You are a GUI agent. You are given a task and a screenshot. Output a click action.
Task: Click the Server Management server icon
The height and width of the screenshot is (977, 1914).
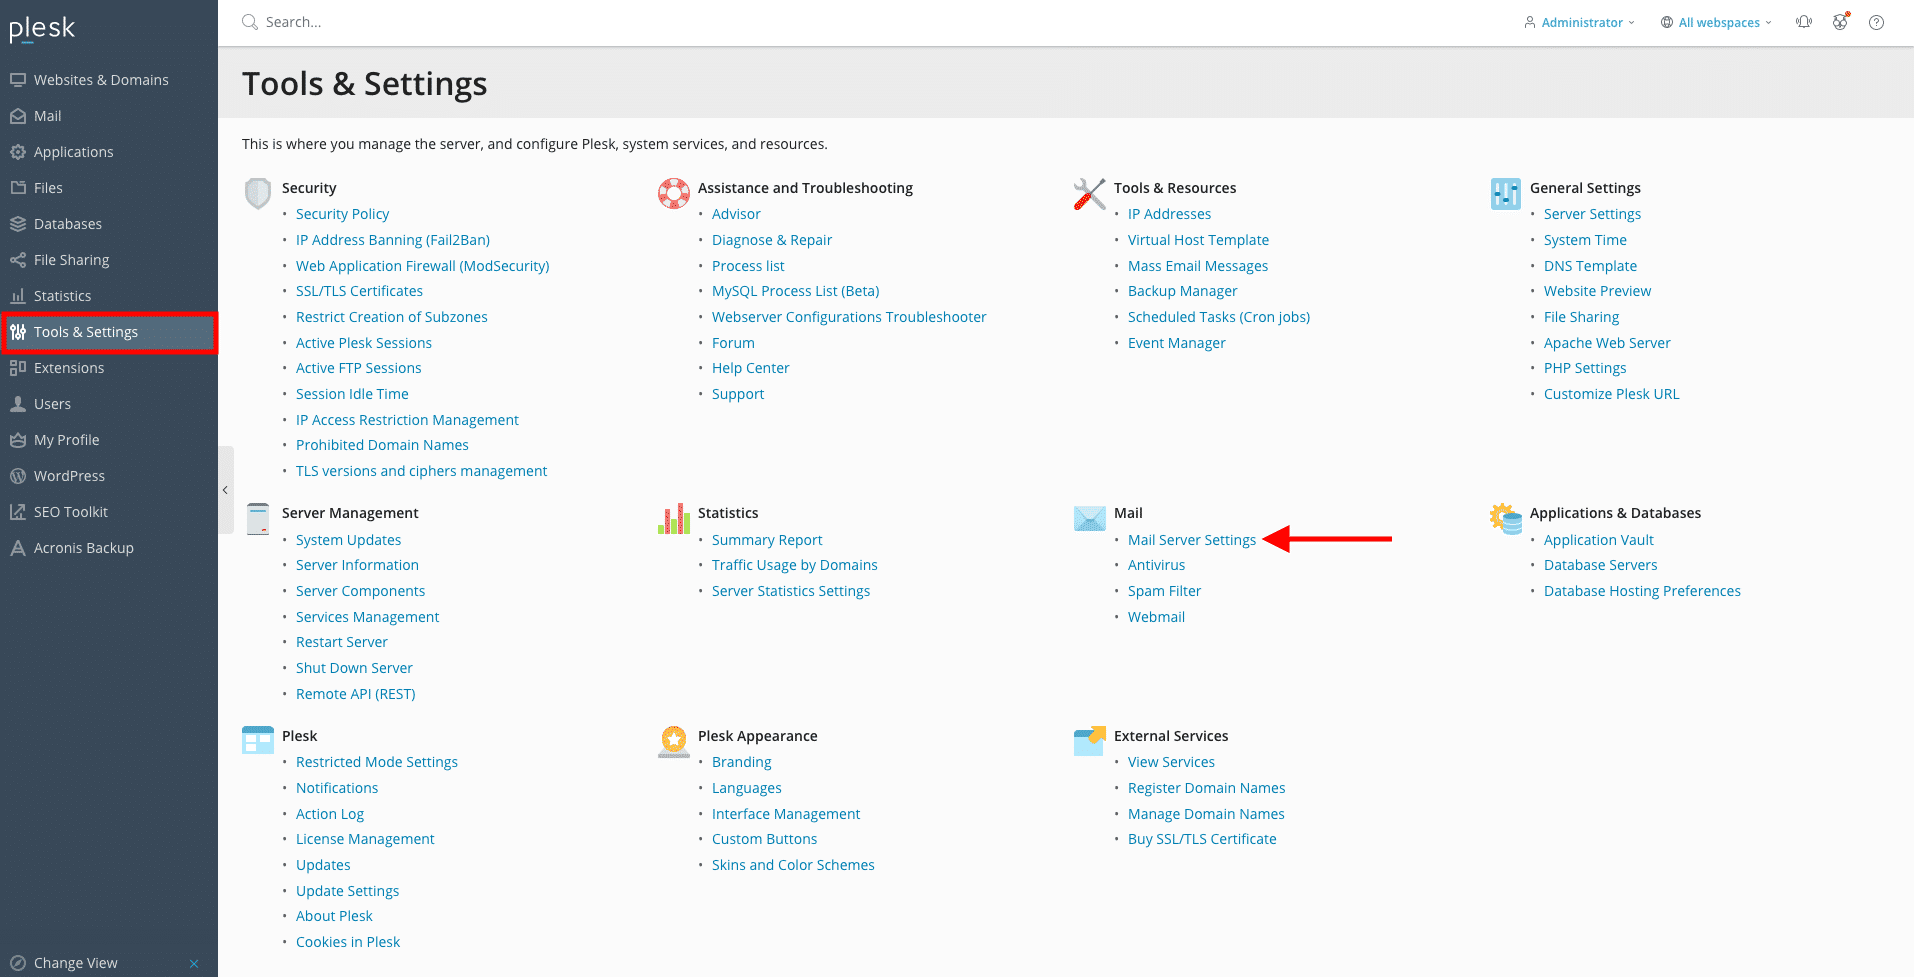click(x=258, y=519)
